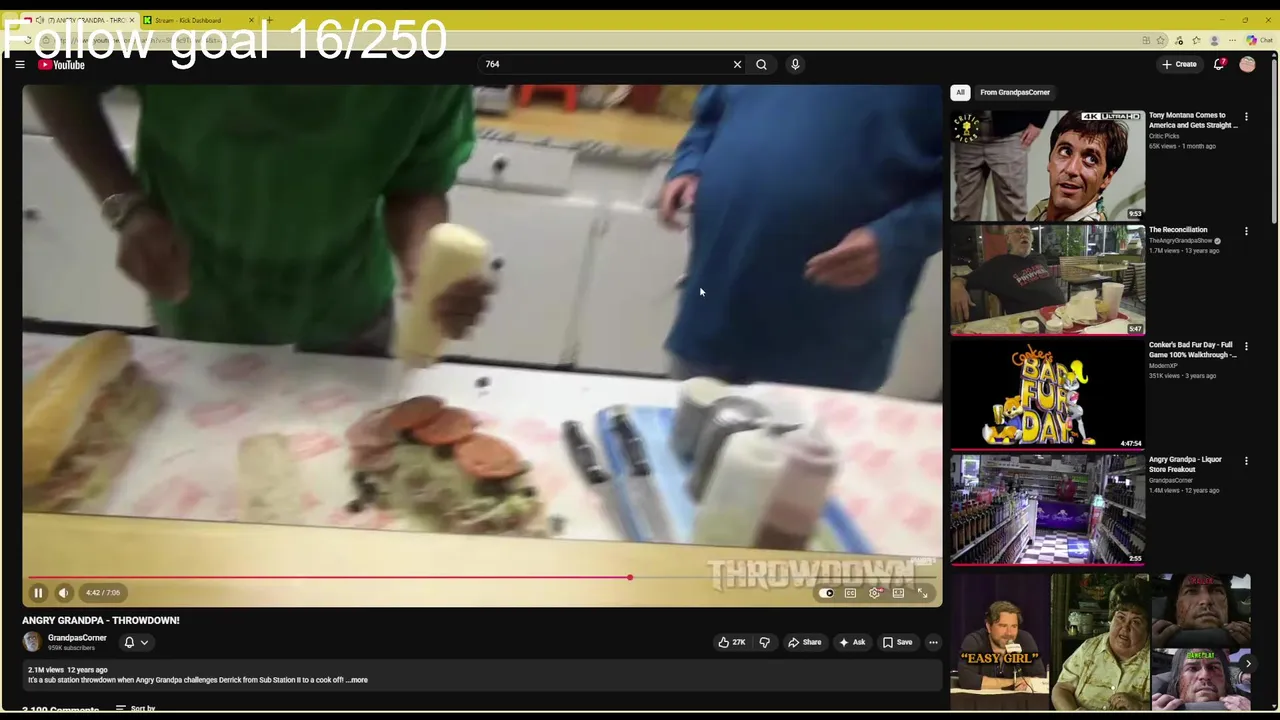The width and height of the screenshot is (1280, 720).
Task: Switch to the Stream - Kick Dashboard tab
Action: [190, 20]
